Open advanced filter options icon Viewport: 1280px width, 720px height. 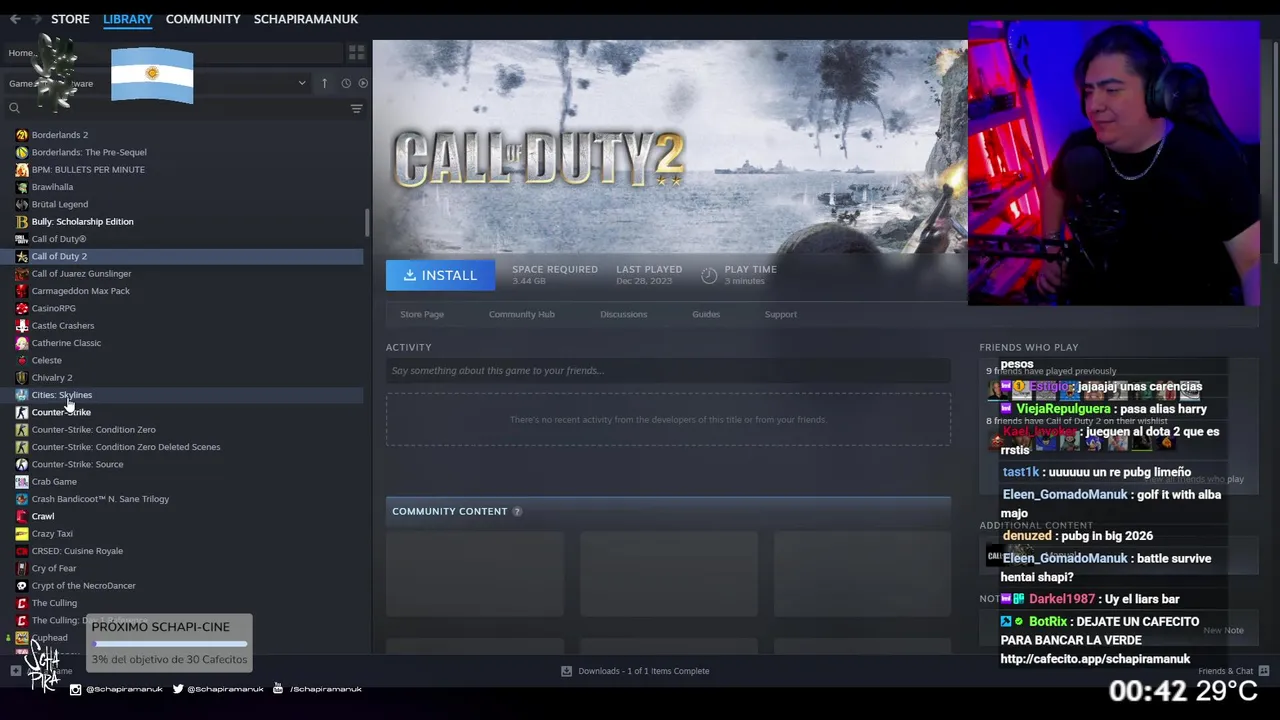[356, 108]
